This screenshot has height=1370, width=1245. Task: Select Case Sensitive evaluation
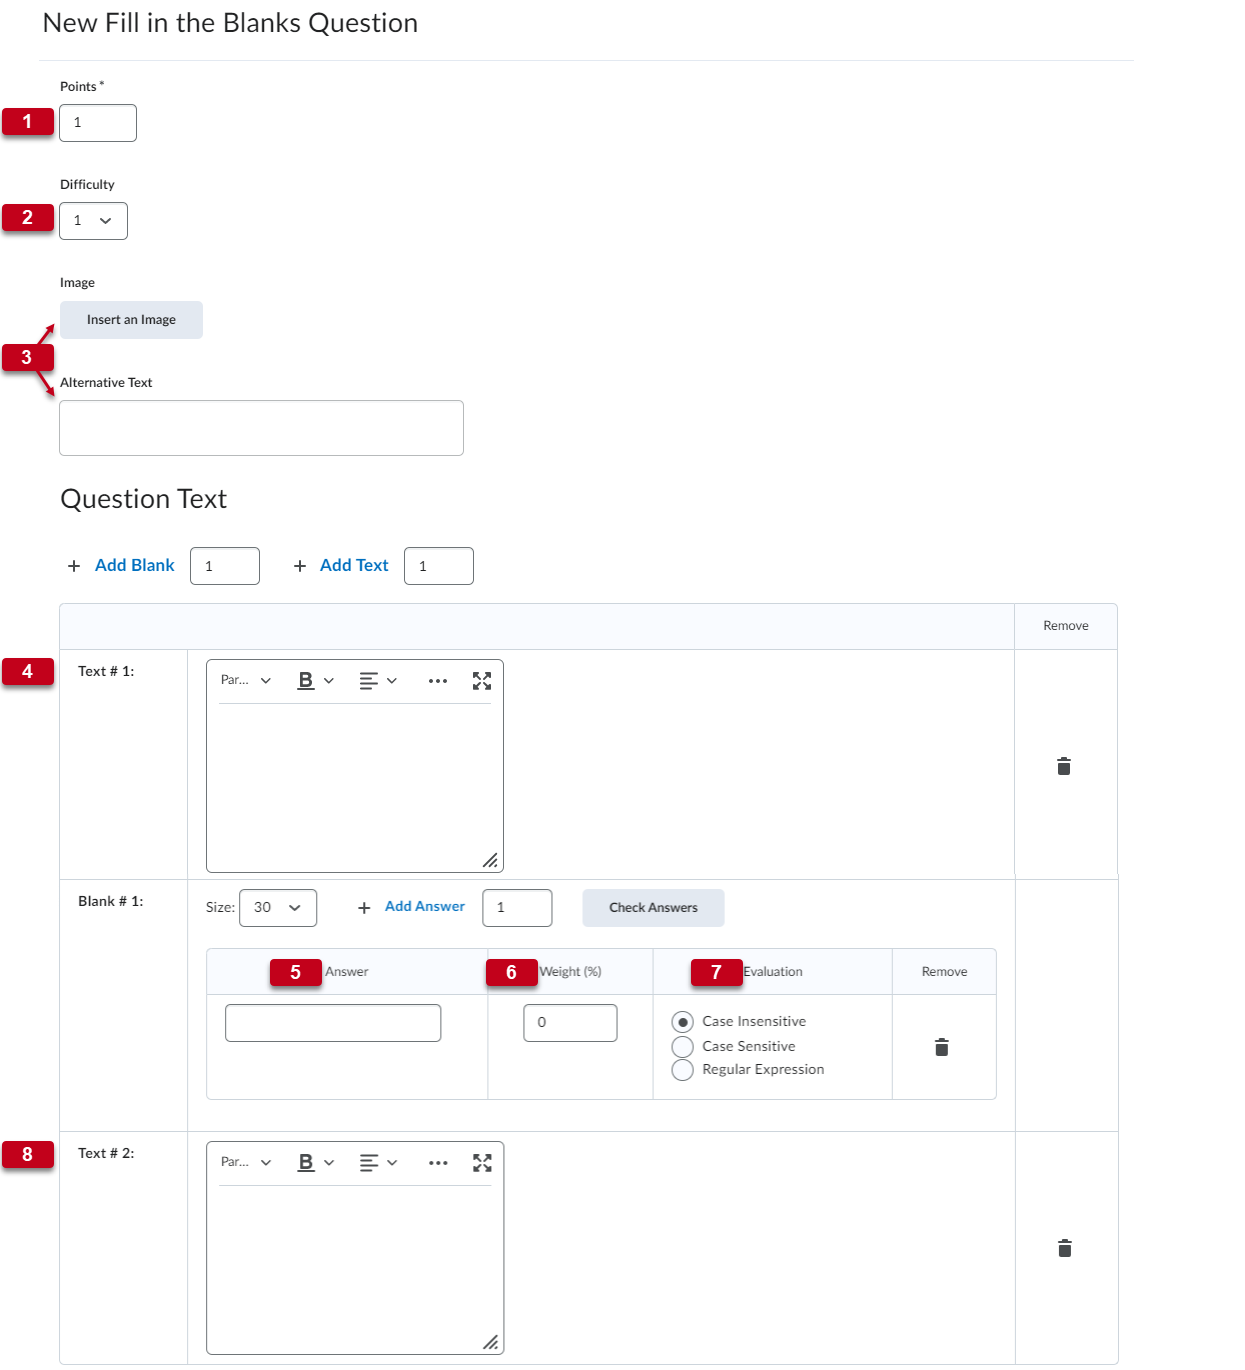coord(683,1047)
